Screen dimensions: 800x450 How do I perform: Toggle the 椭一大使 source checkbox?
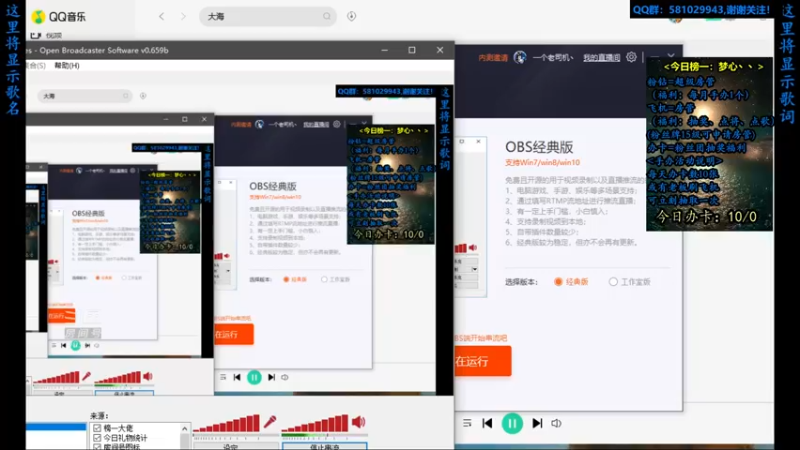click(97, 428)
